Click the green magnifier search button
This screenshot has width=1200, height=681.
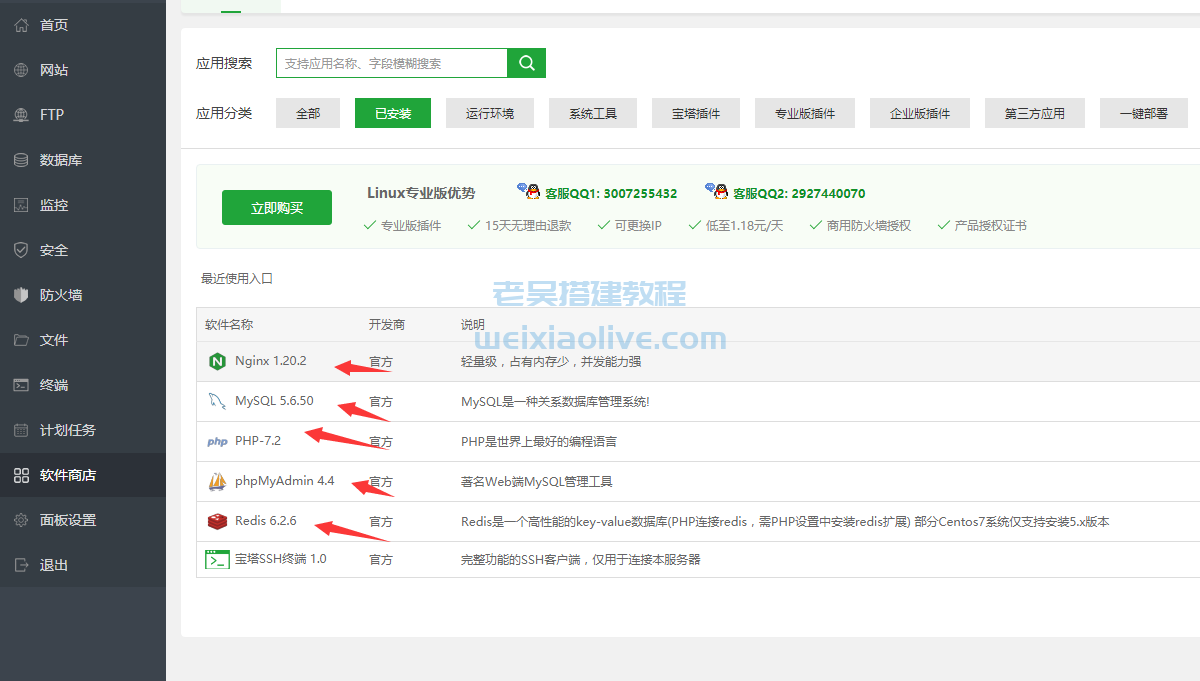click(527, 63)
